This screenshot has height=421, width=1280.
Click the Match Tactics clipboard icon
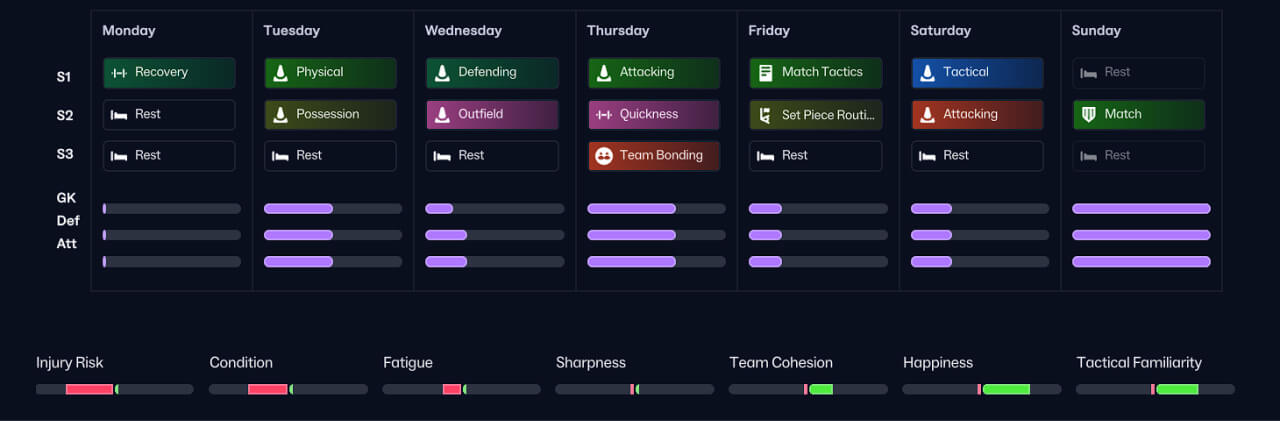coord(766,73)
